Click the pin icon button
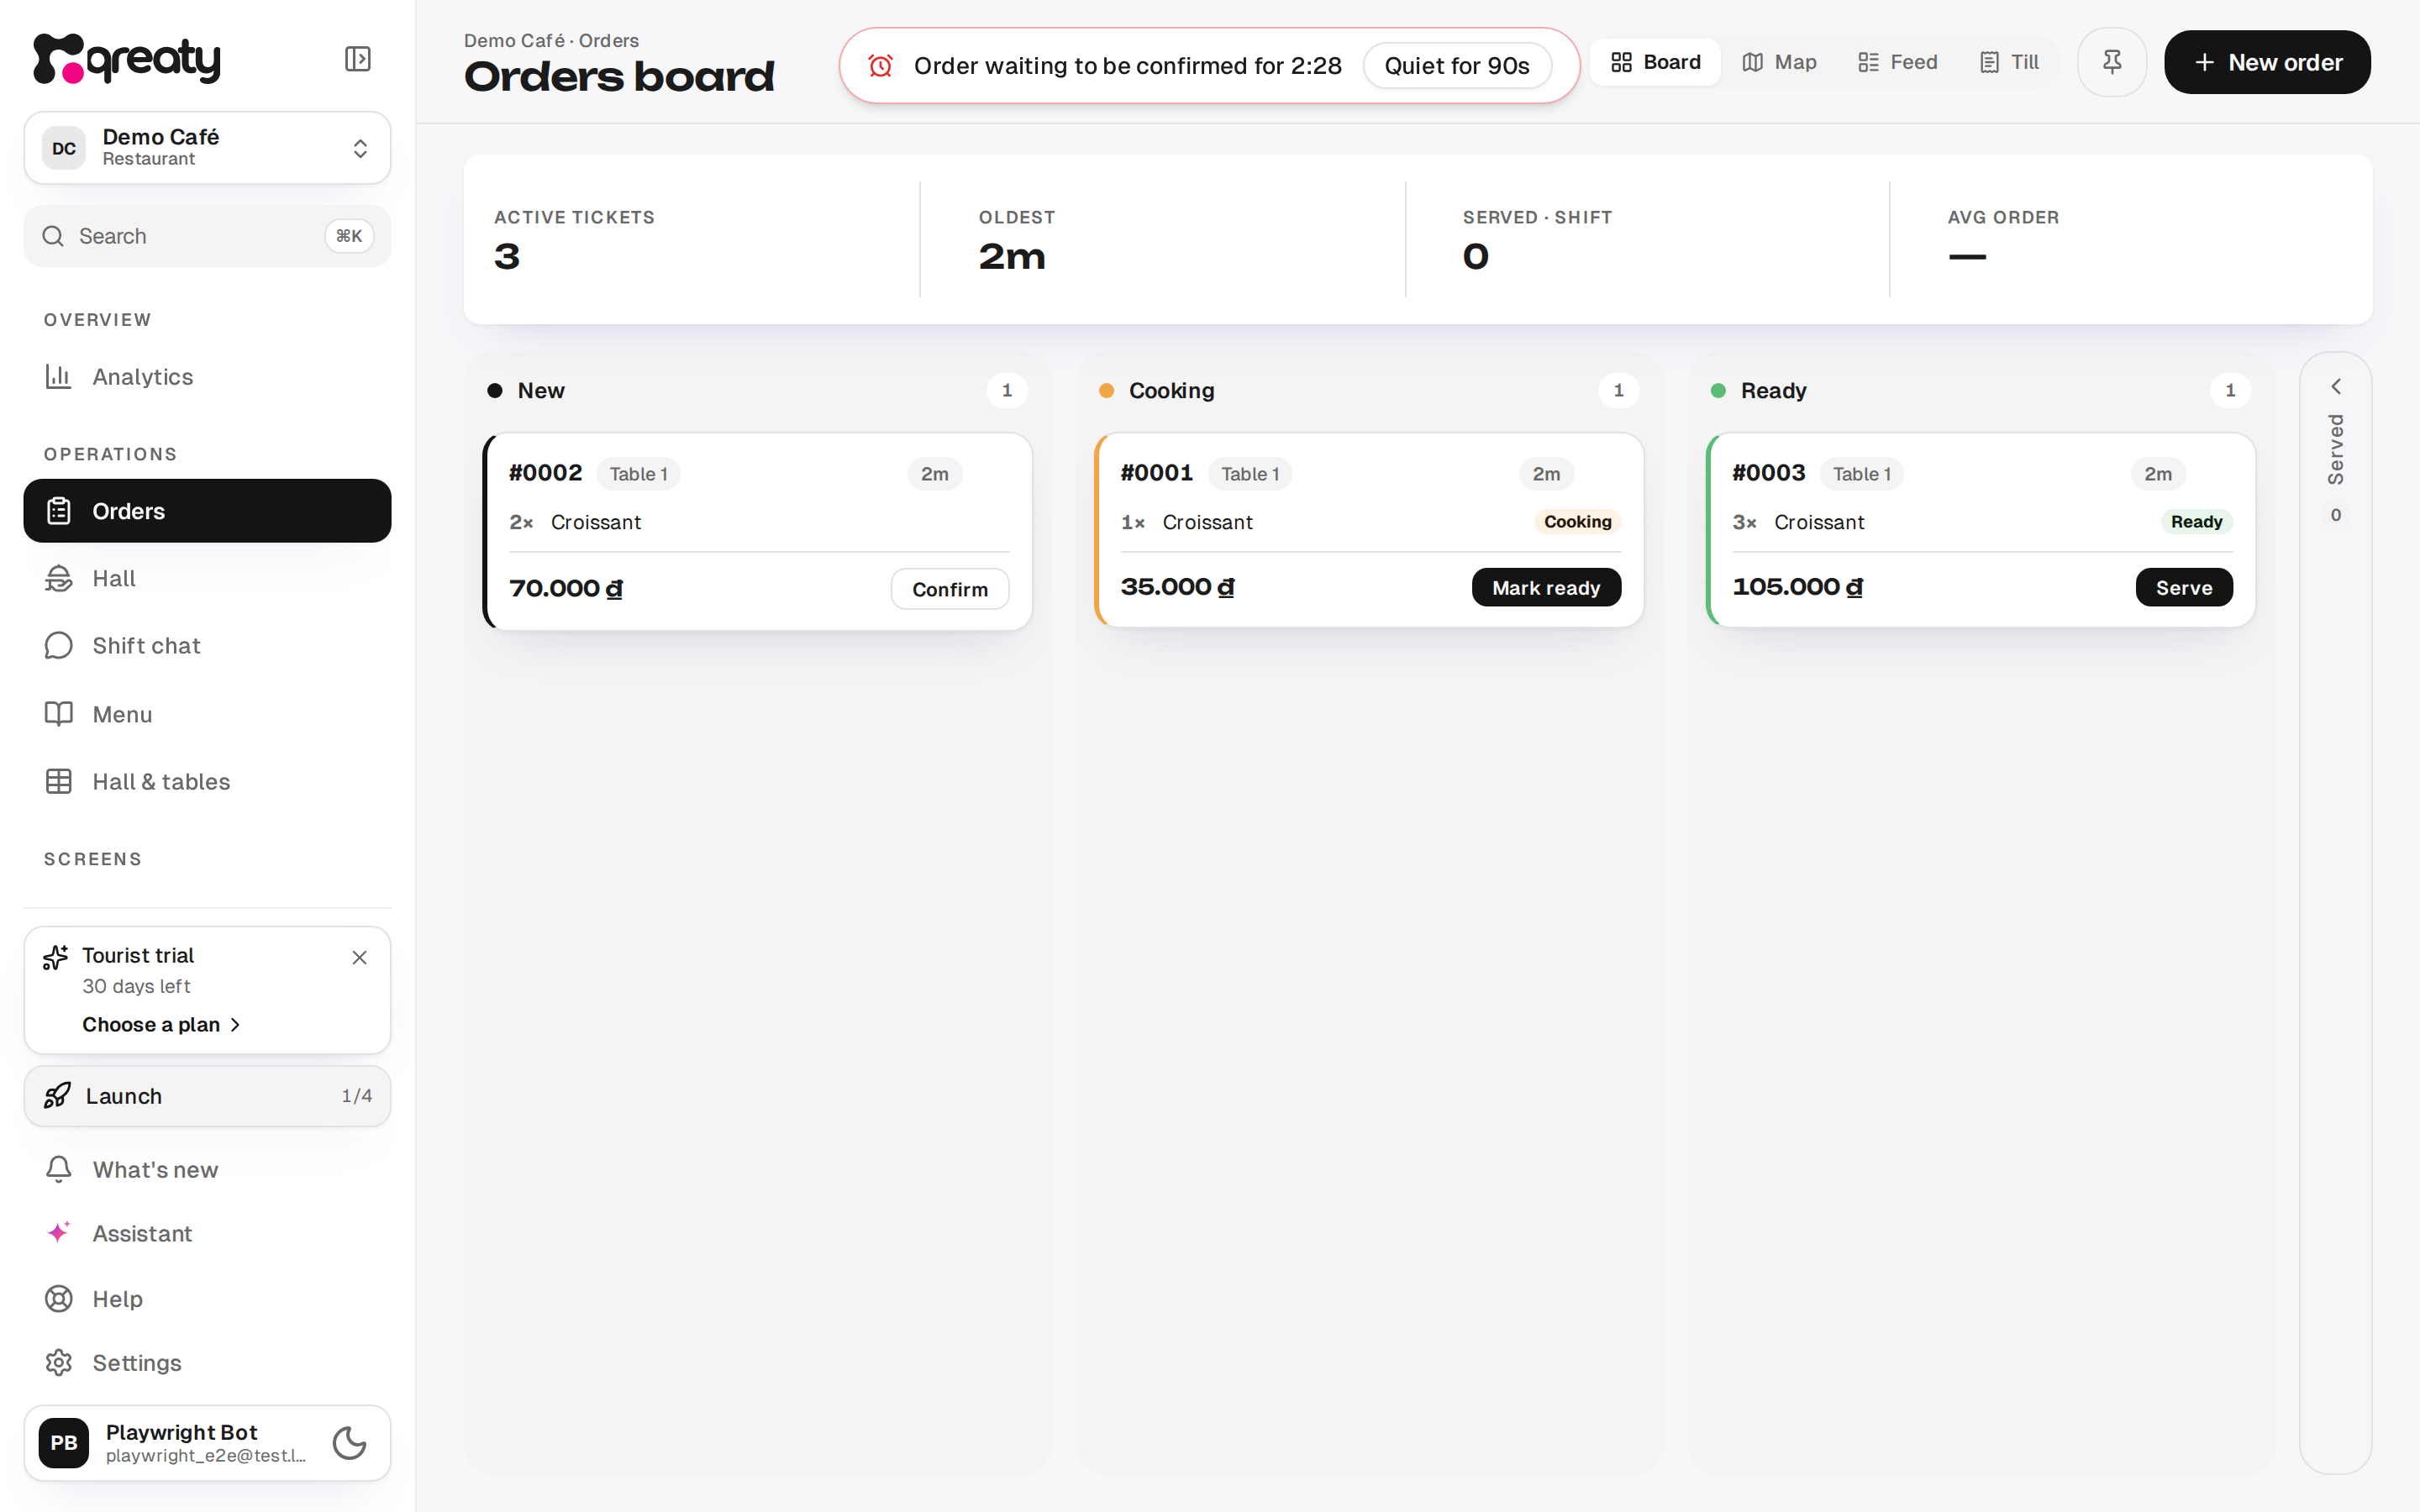 tap(2111, 62)
